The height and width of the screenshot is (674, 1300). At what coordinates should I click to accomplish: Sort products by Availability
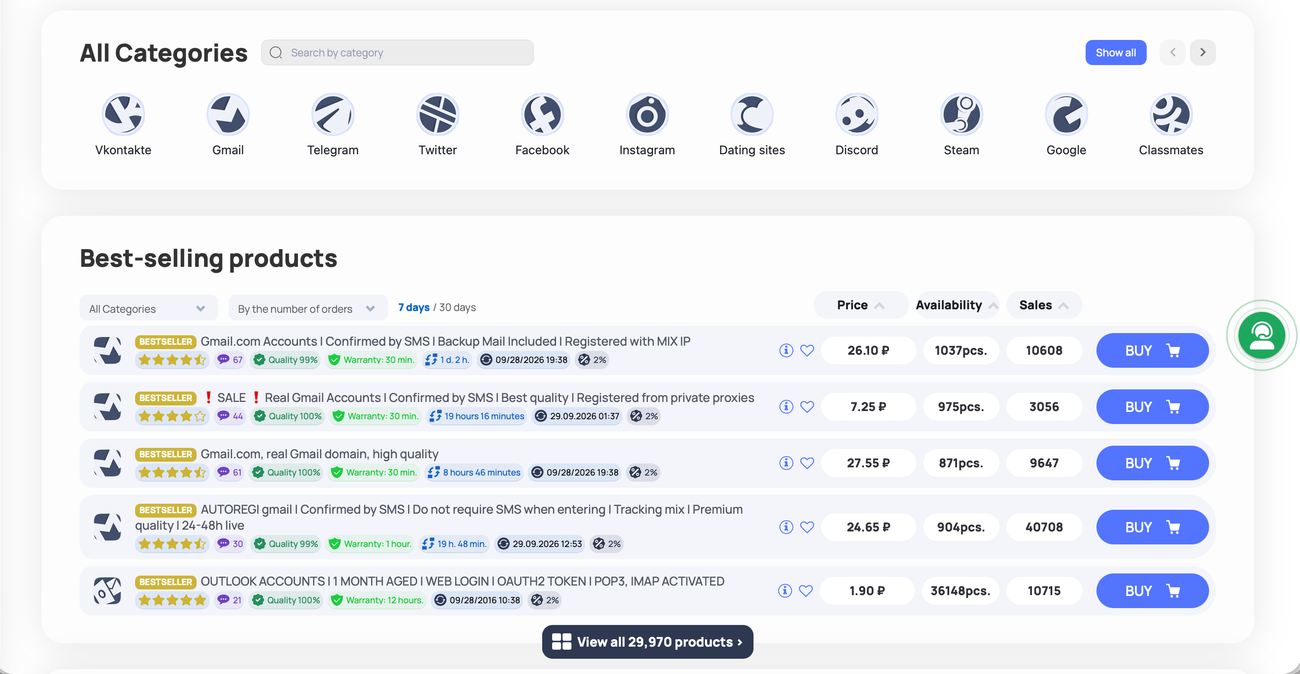click(956, 305)
